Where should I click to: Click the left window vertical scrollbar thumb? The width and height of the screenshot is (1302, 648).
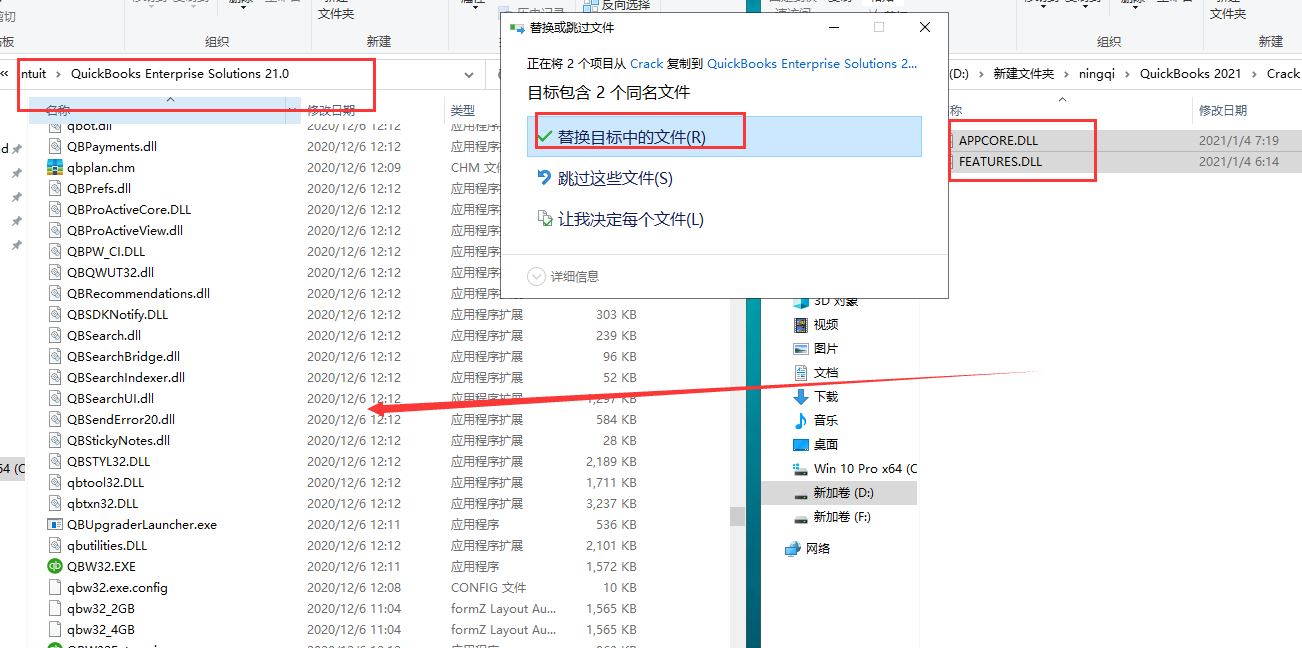(x=738, y=516)
